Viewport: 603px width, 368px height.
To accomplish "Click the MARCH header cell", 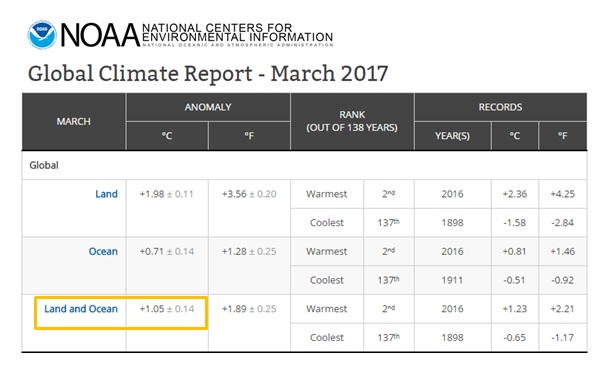I will point(73,122).
